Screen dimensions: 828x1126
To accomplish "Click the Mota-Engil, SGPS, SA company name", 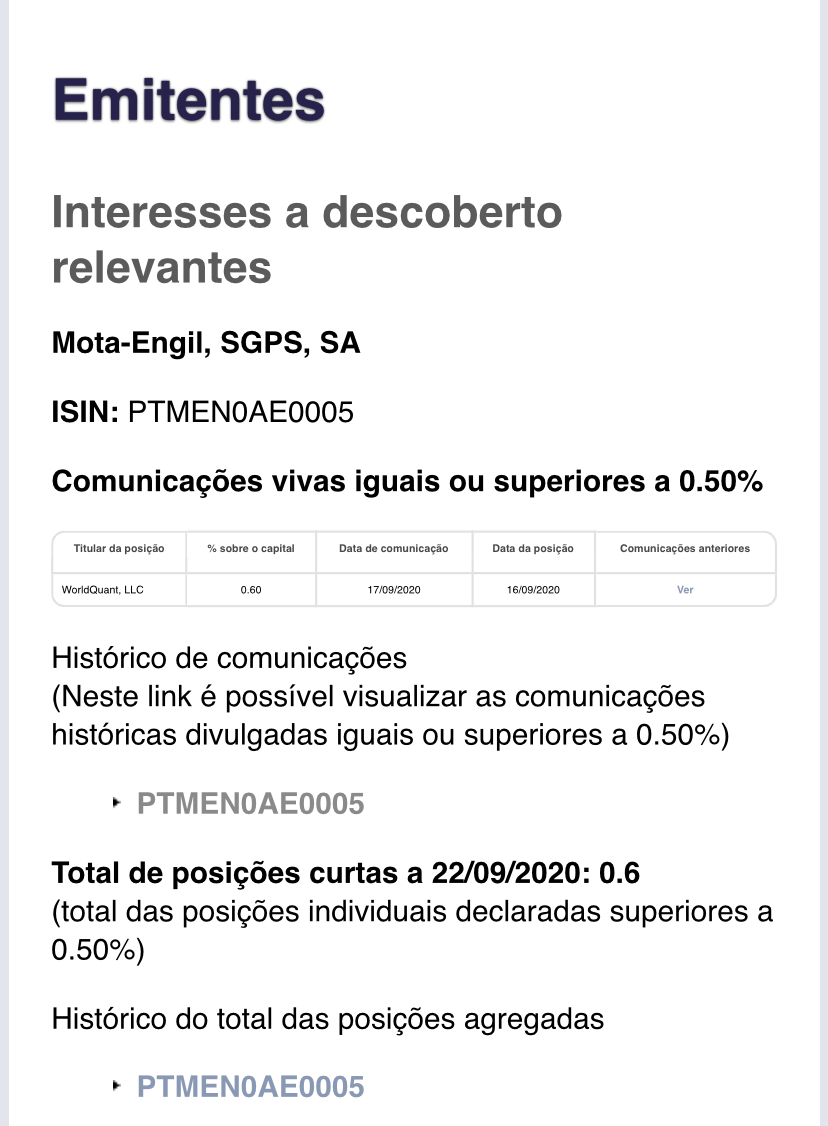I will click(206, 344).
